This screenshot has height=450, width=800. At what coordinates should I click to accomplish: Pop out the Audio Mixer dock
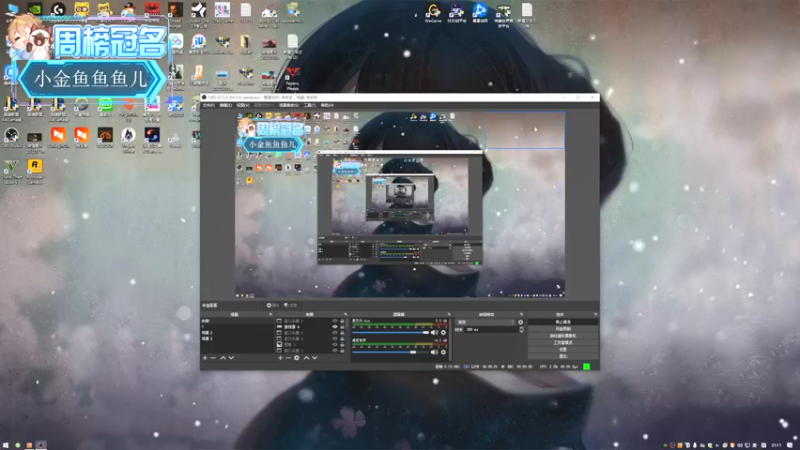point(449,314)
